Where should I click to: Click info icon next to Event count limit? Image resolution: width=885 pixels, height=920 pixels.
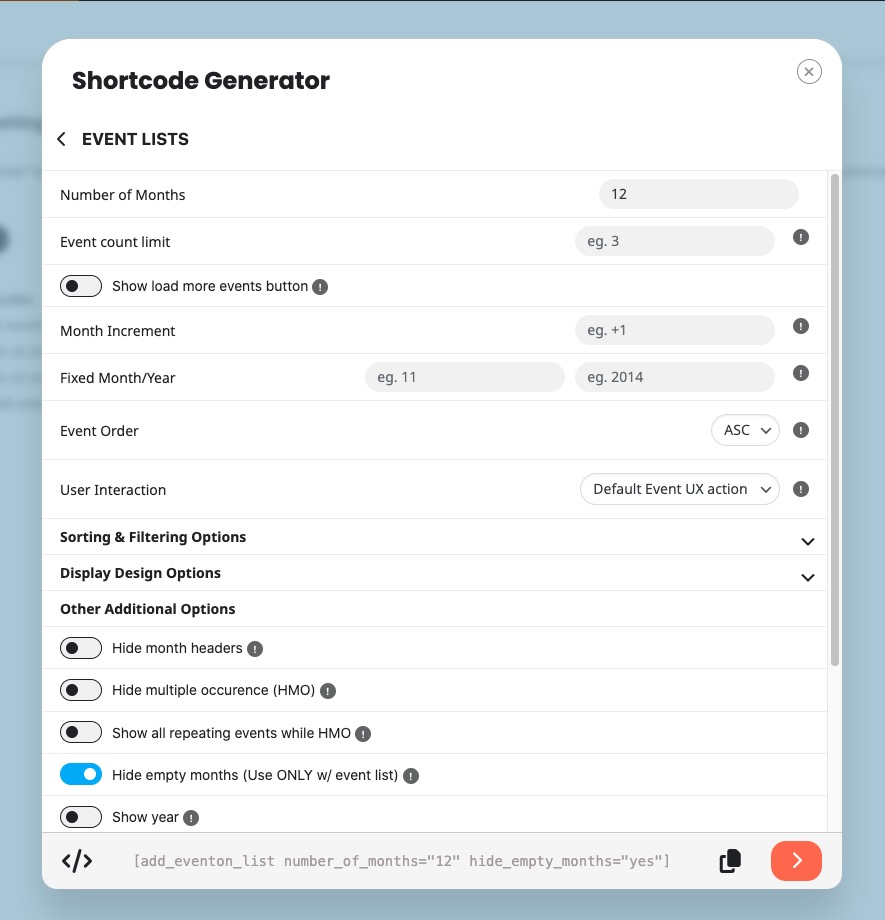tap(801, 238)
